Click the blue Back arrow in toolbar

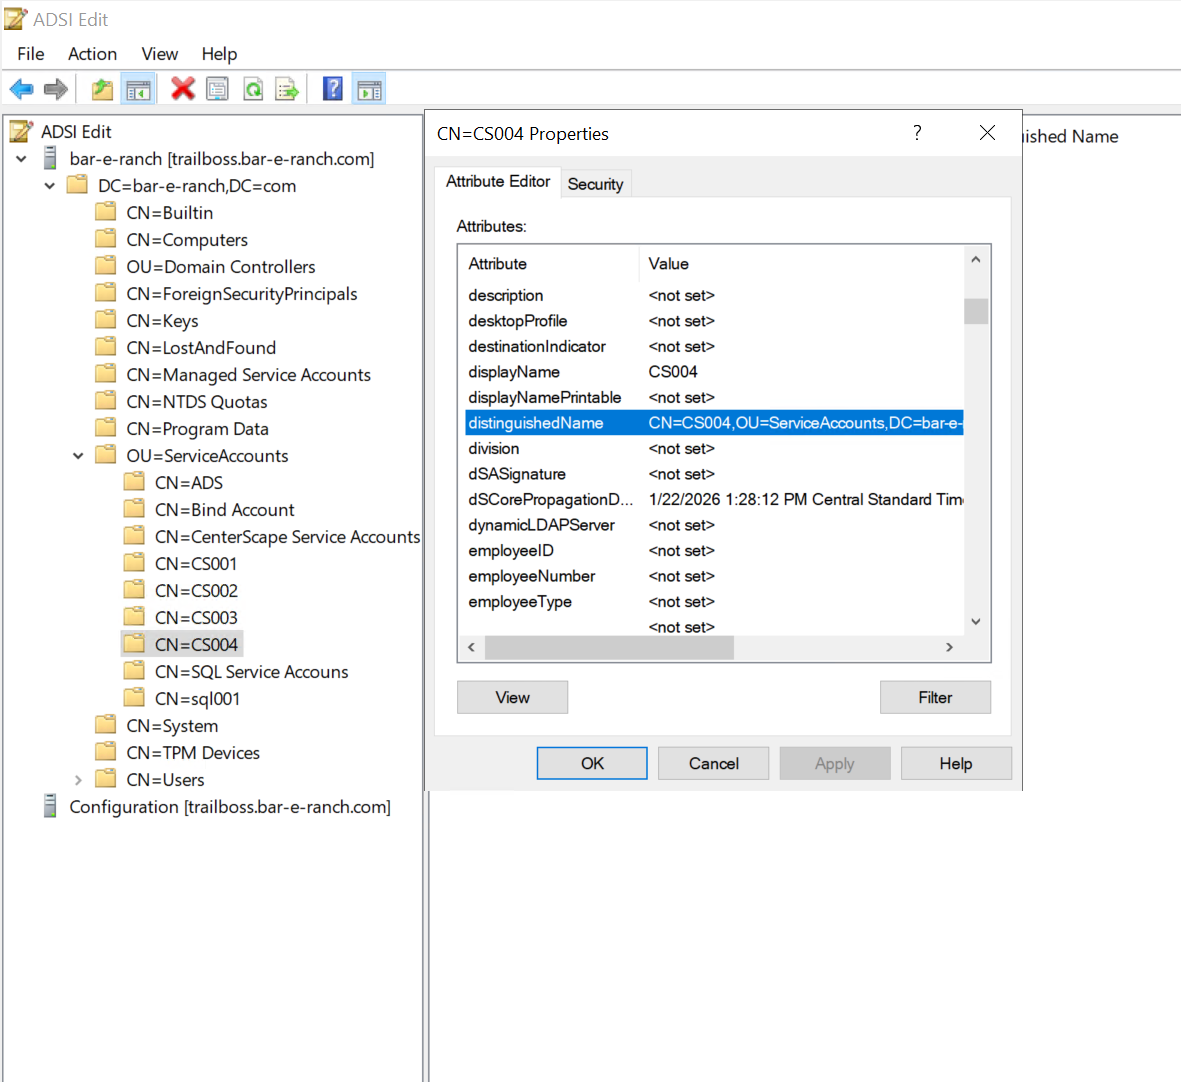pyautogui.click(x=21, y=89)
